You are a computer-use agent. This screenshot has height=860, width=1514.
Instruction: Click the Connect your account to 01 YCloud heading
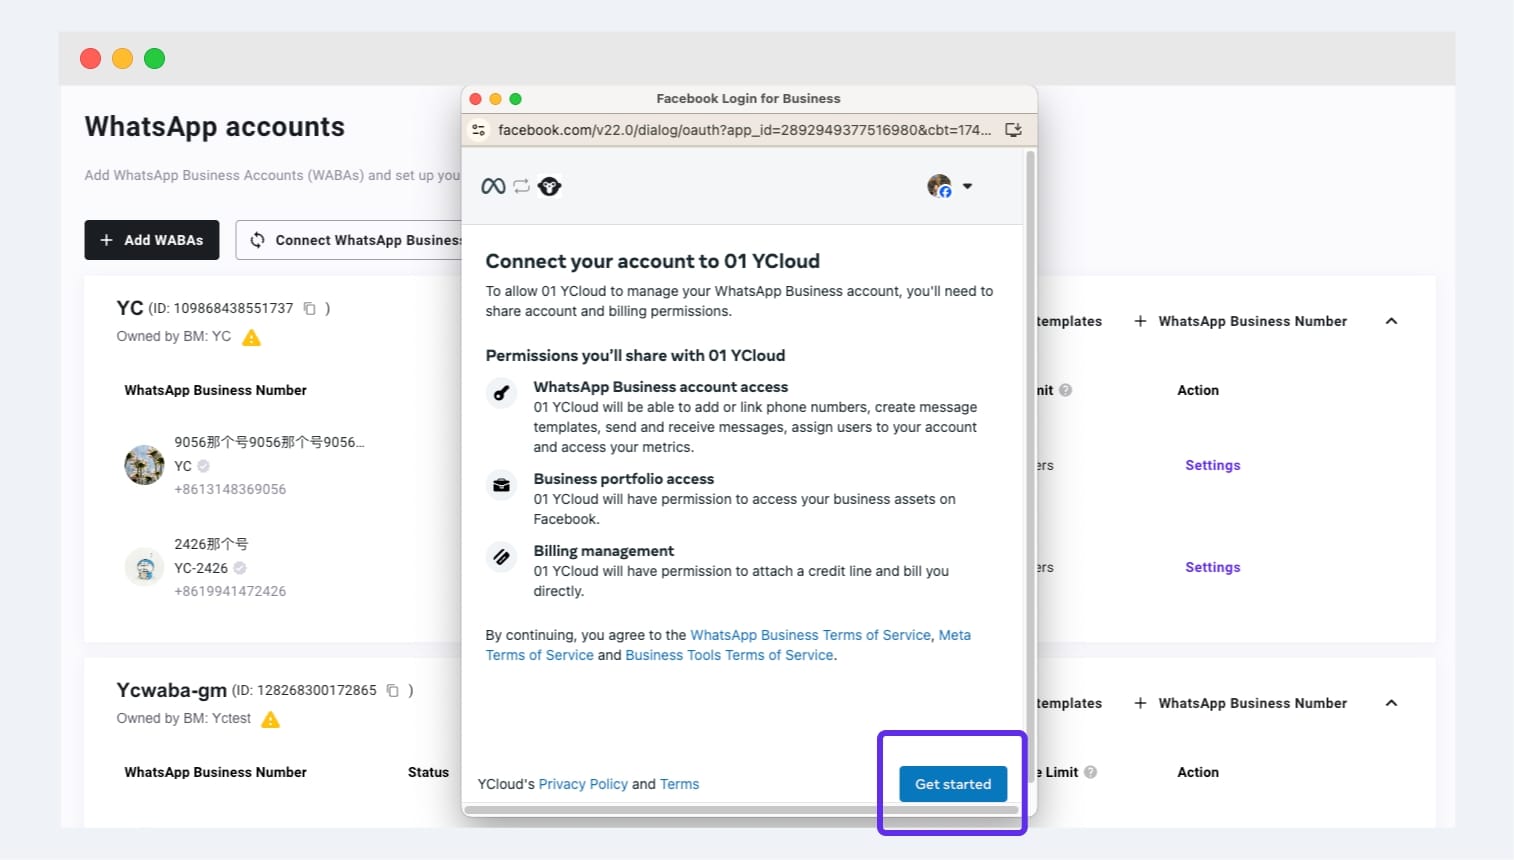point(652,261)
